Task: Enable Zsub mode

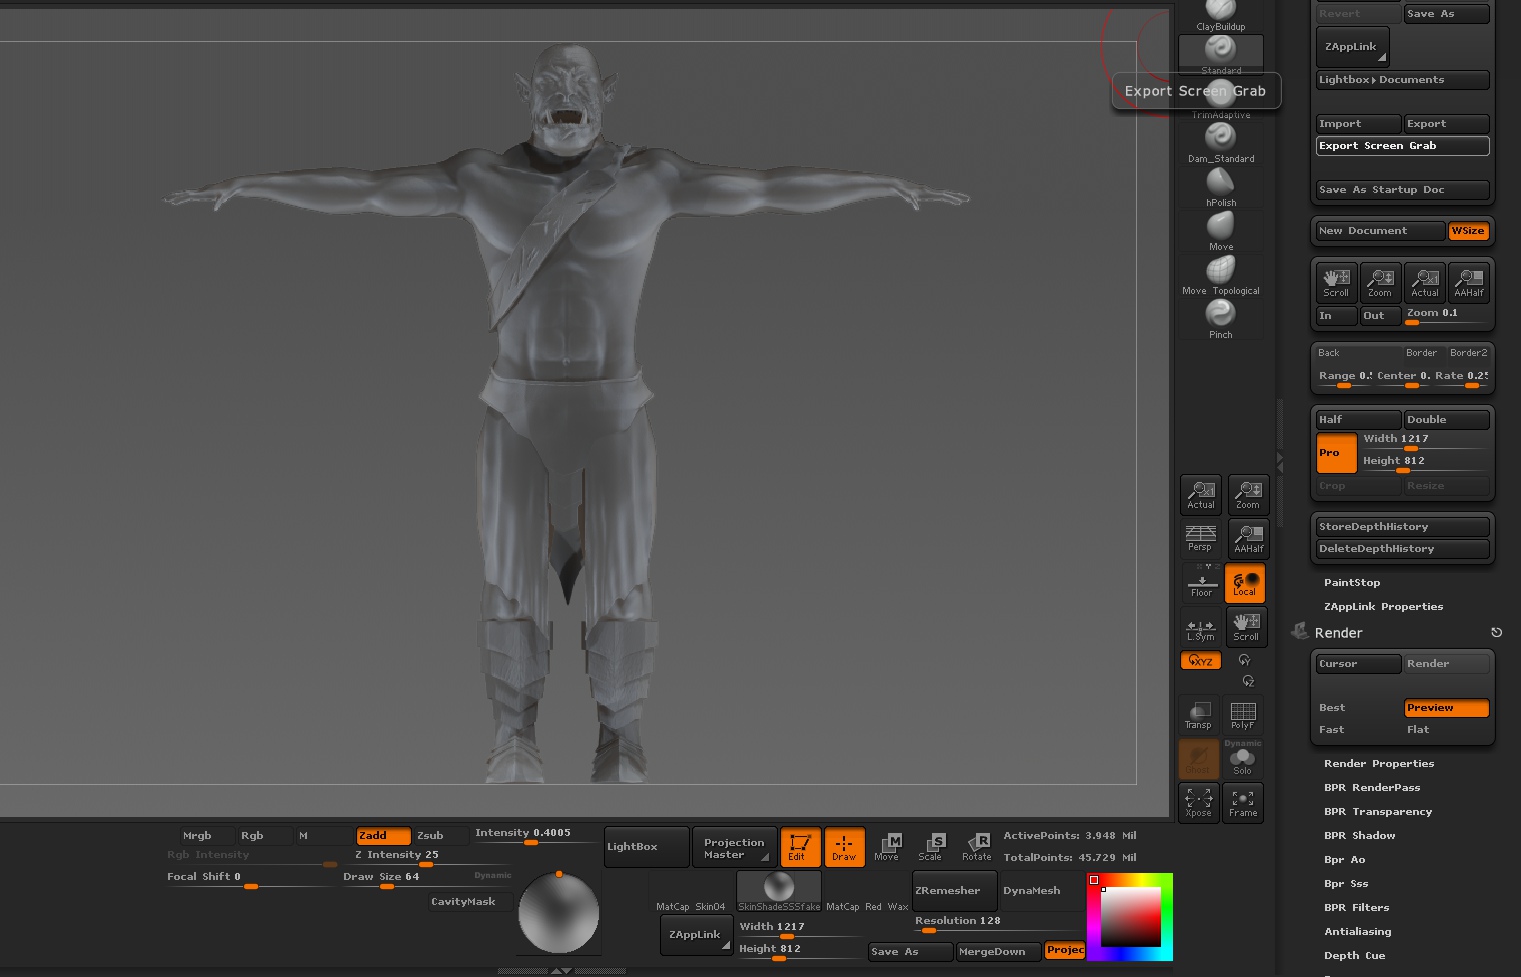Action: (x=441, y=836)
